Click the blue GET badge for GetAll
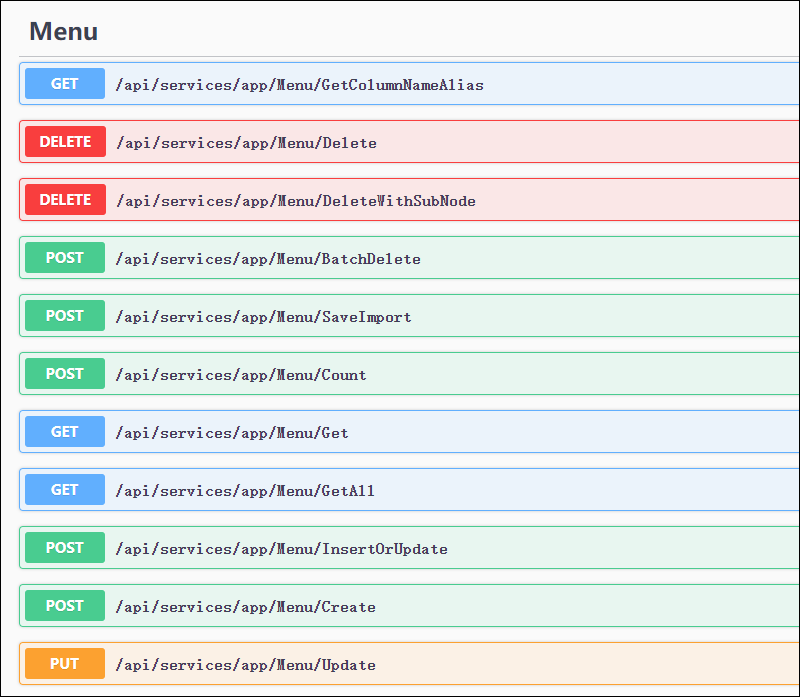800x697 pixels. (65, 489)
